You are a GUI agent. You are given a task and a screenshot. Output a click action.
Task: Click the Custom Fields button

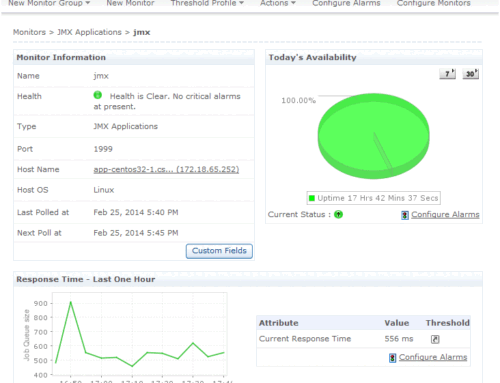click(x=219, y=251)
